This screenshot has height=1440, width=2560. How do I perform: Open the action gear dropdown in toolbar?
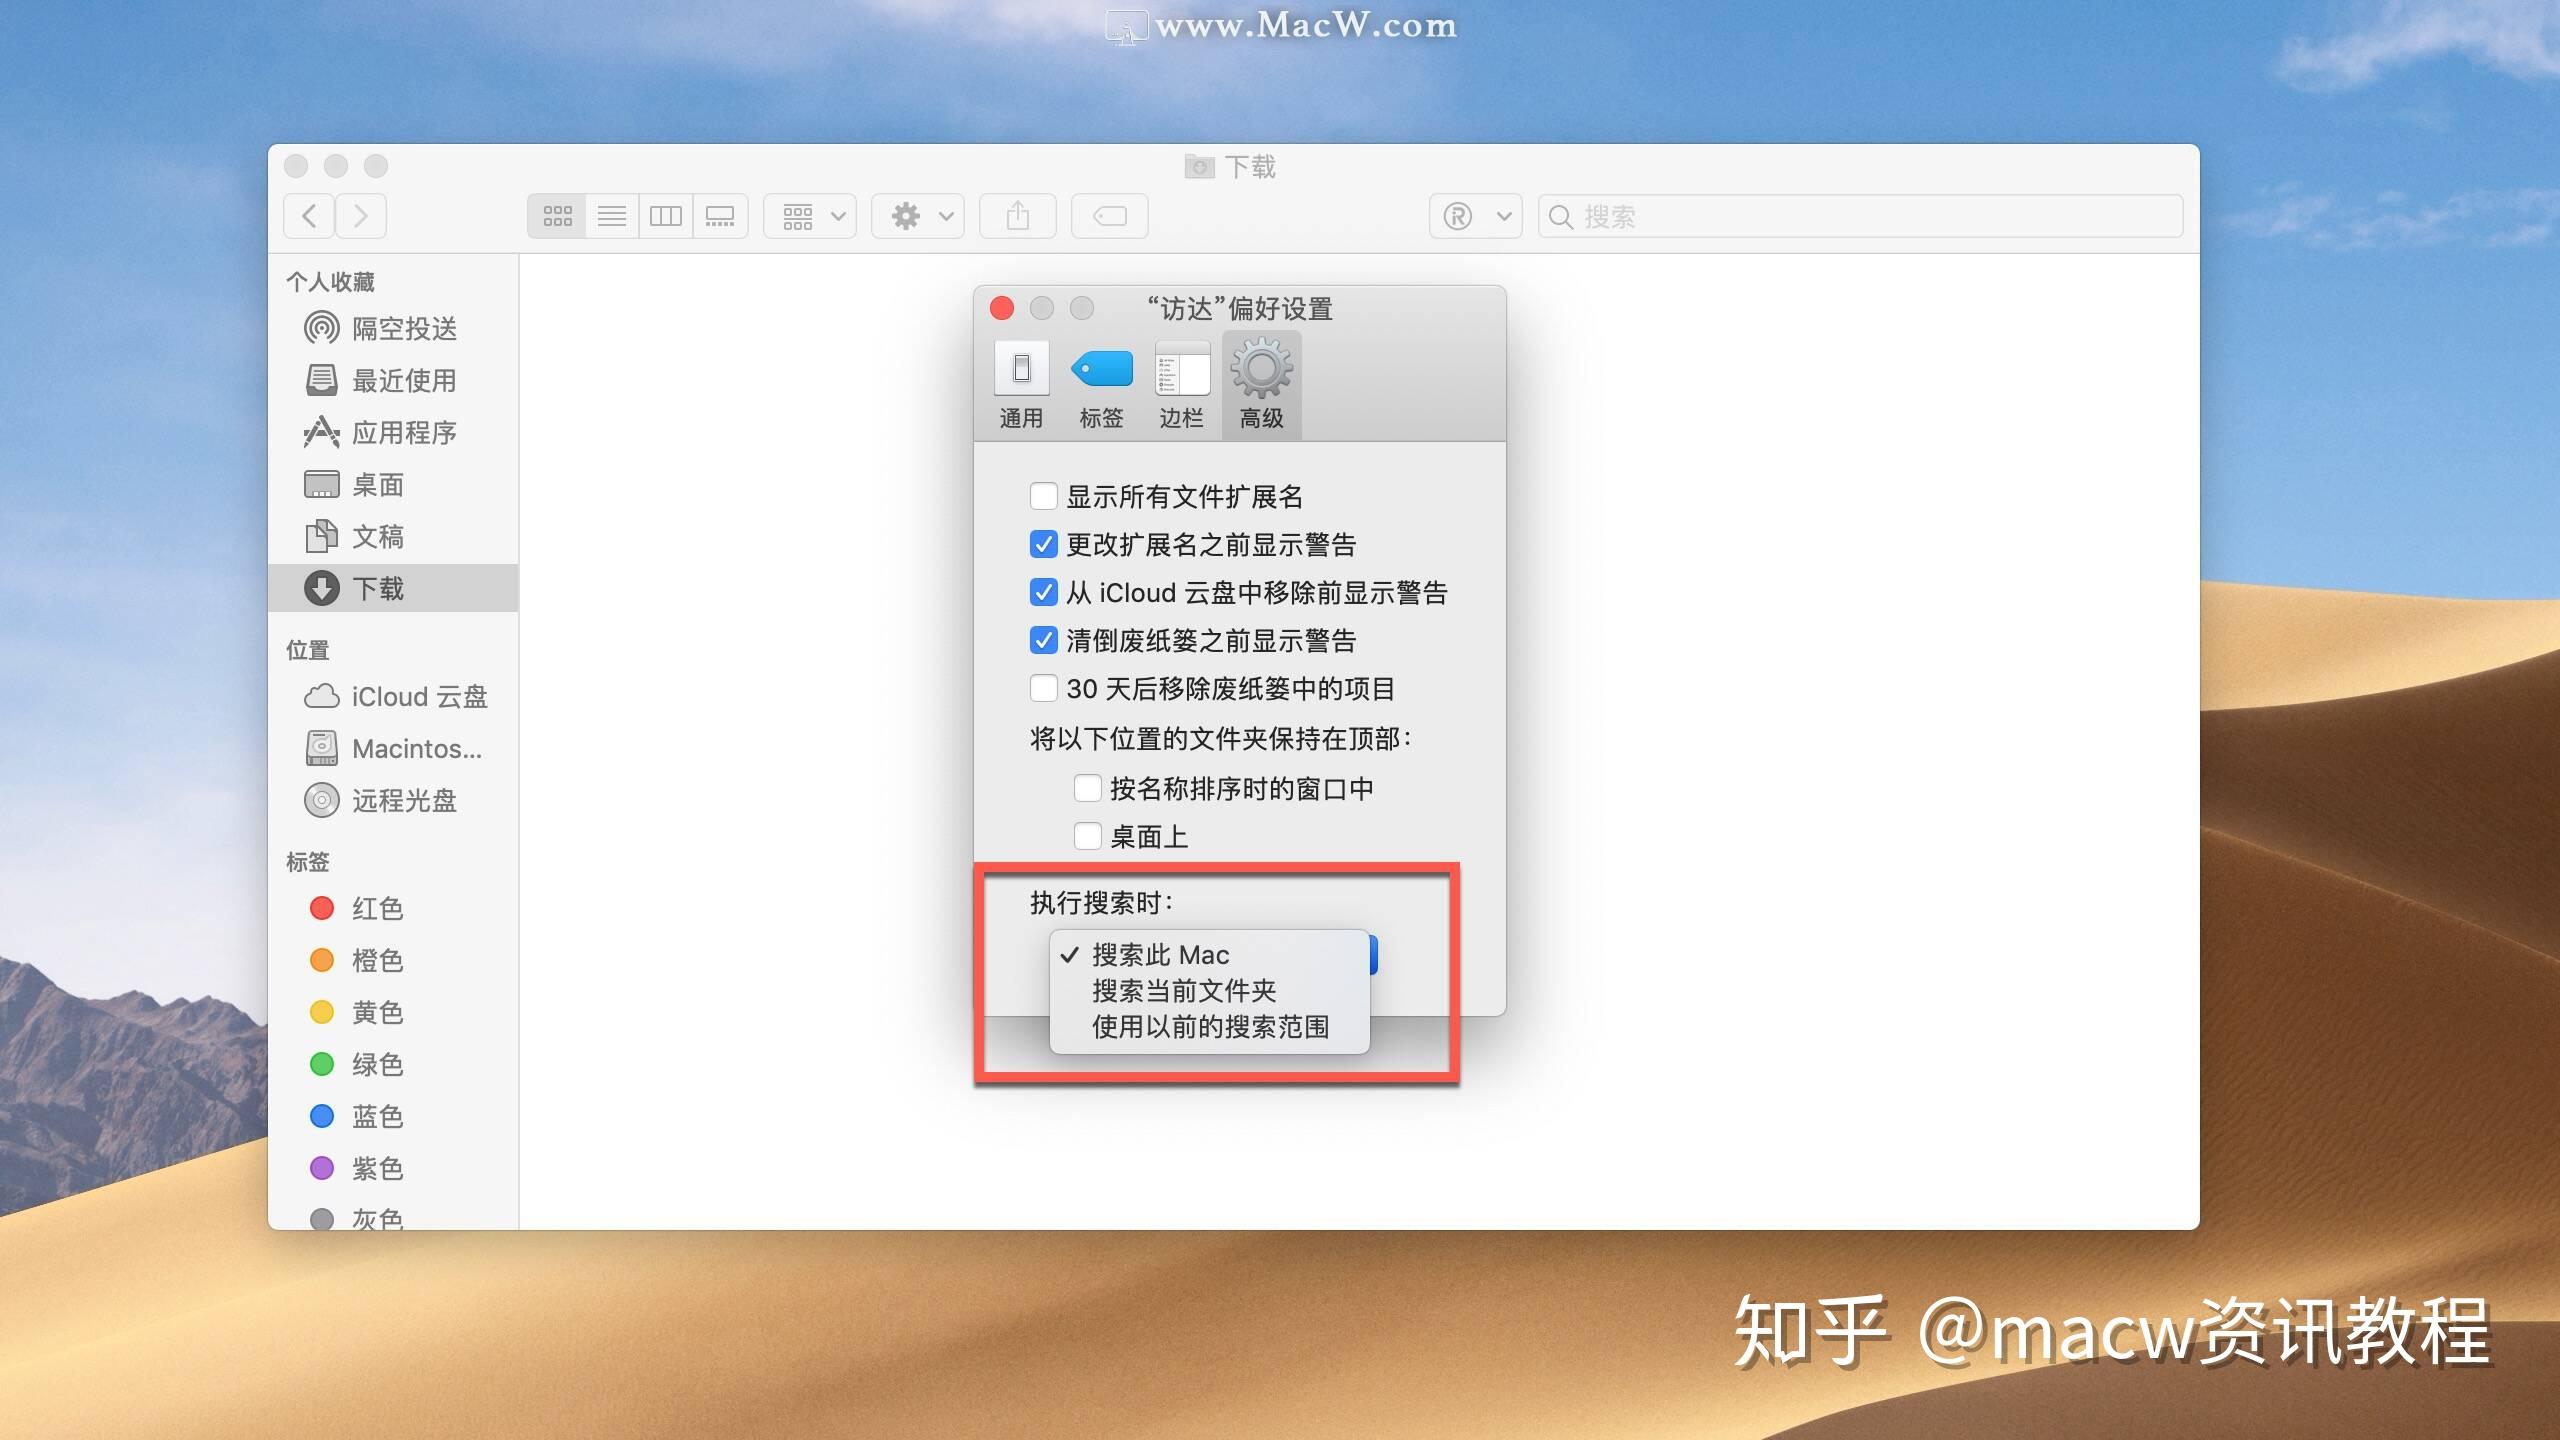point(917,216)
